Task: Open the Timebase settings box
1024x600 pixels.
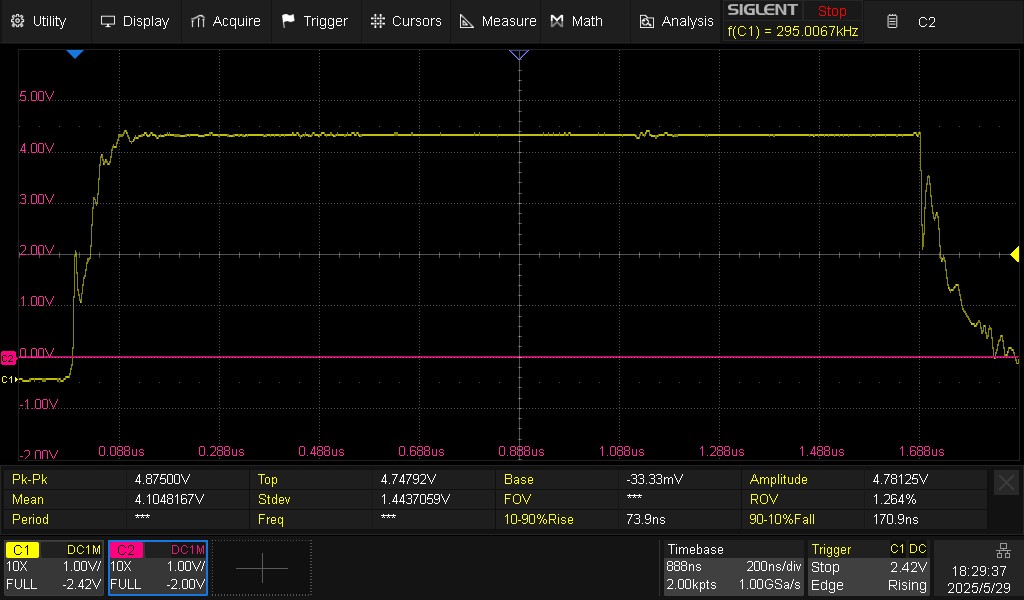Action: (733, 567)
